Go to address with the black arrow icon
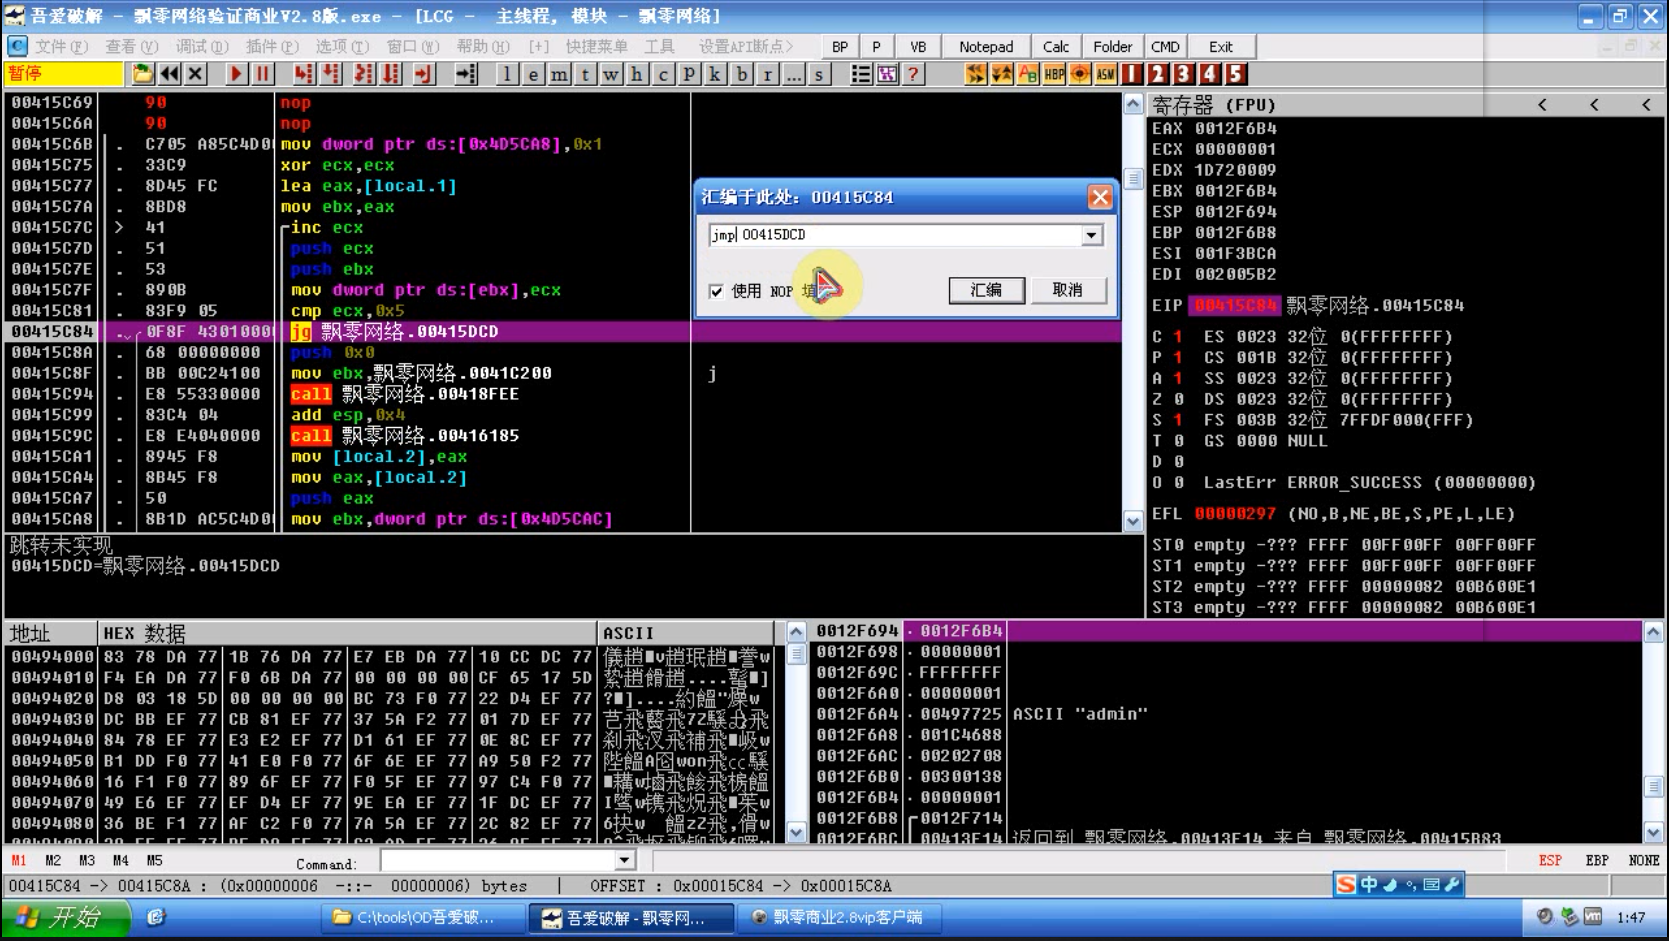 pyautogui.click(x=466, y=74)
